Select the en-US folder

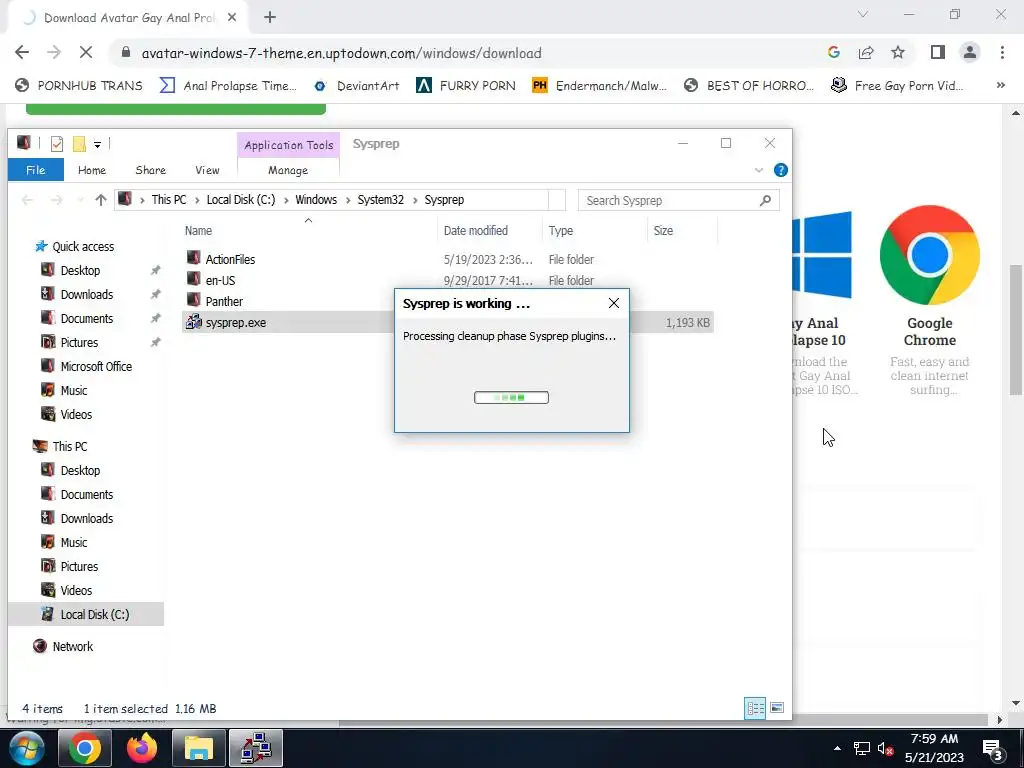click(220, 280)
